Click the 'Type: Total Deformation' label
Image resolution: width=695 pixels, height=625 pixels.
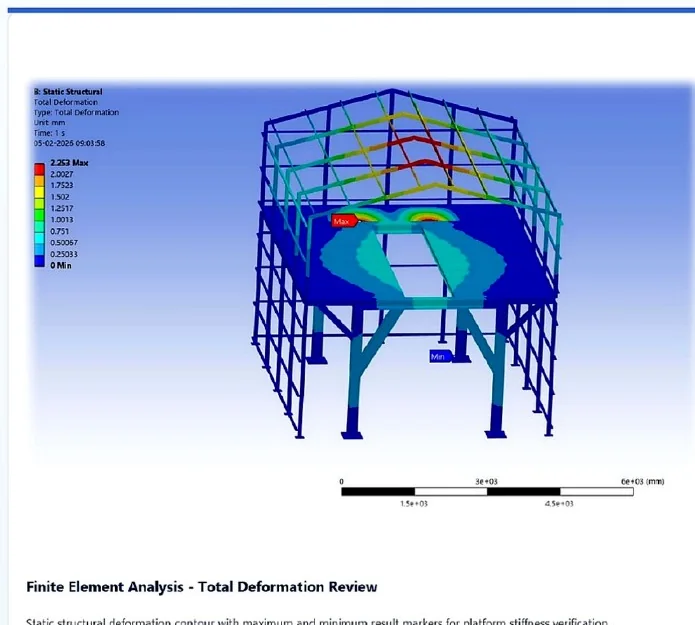coord(76,113)
